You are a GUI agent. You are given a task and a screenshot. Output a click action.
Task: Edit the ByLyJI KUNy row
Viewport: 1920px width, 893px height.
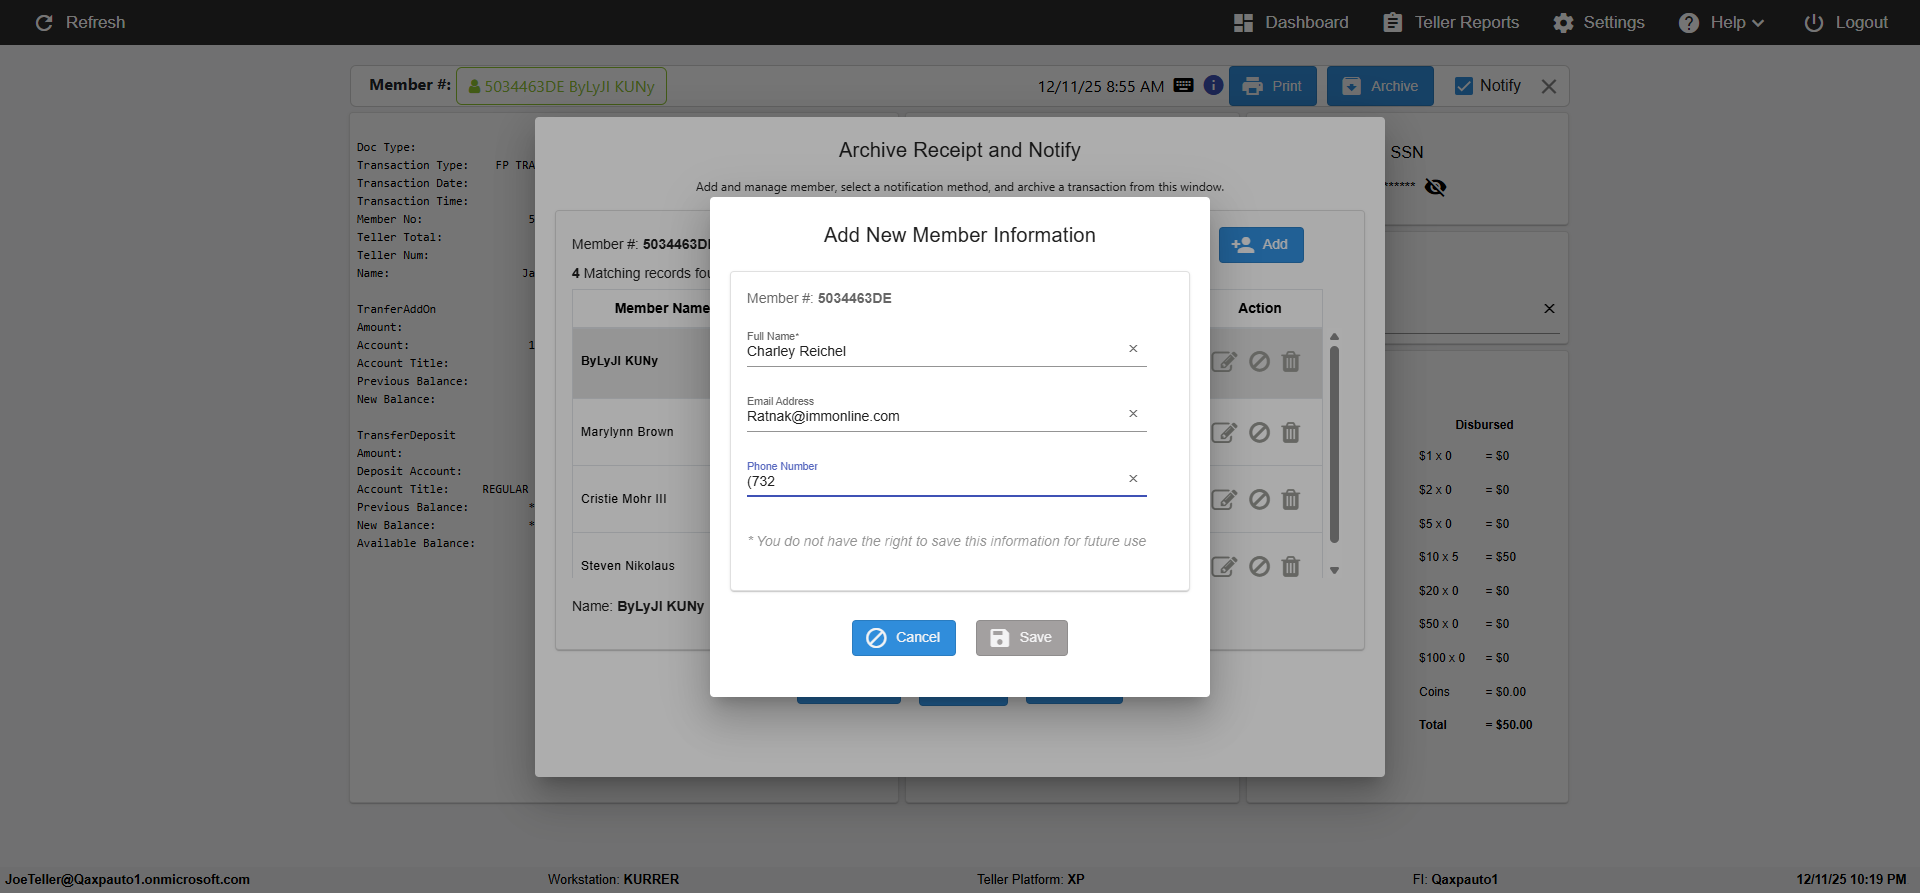(1224, 362)
